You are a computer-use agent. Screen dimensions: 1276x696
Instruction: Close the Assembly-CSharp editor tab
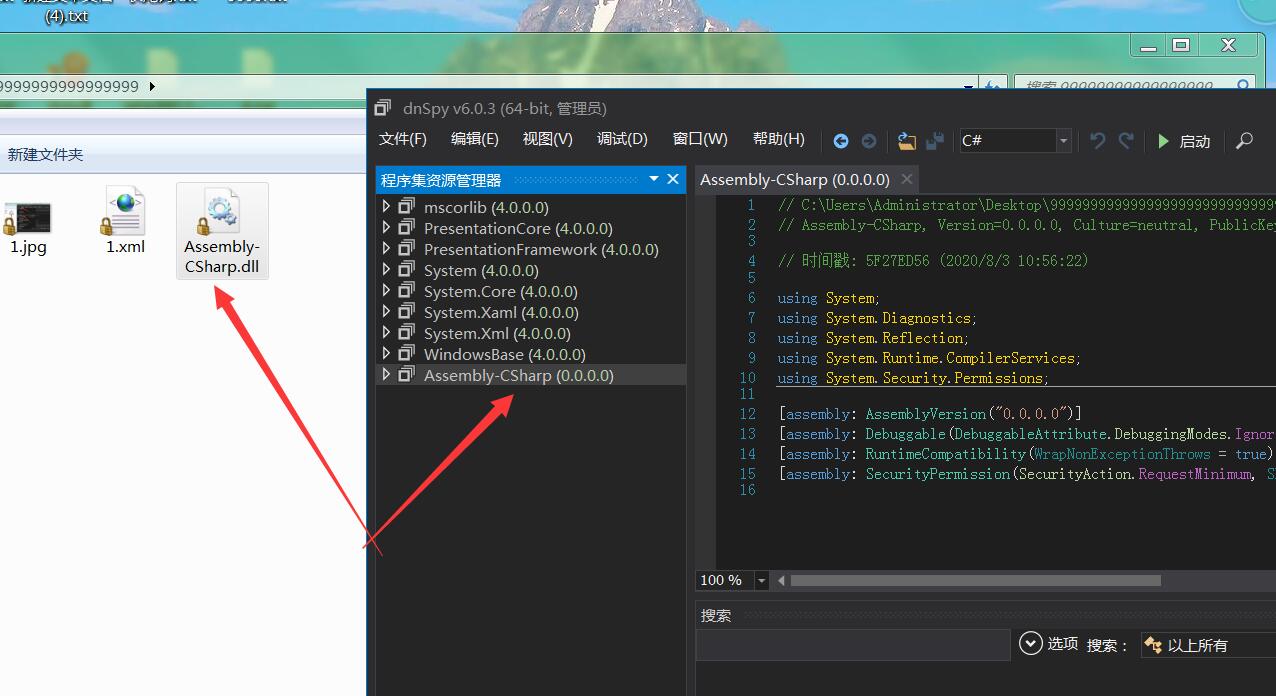[907, 179]
